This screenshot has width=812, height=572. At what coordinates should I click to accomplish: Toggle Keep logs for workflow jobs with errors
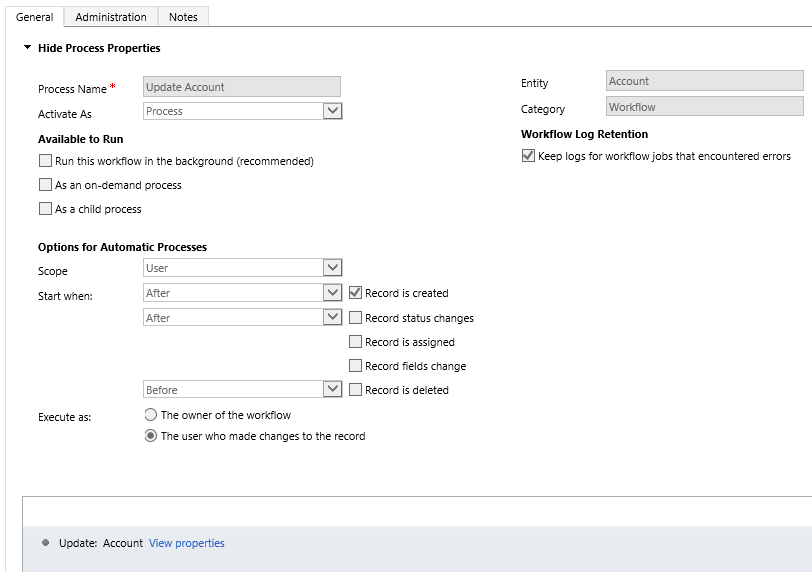pos(528,155)
